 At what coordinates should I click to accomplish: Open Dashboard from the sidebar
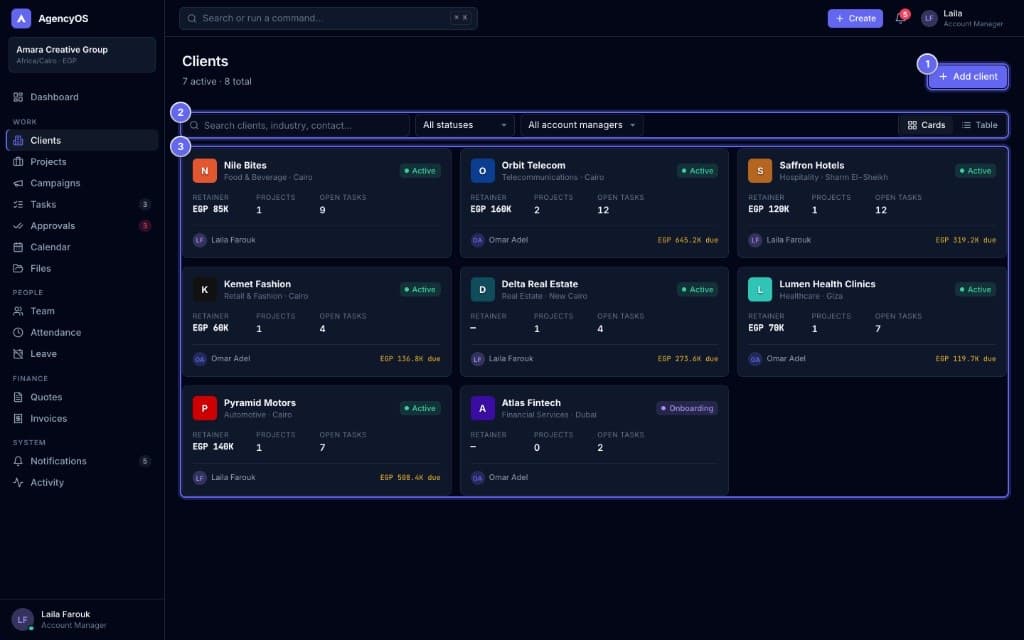pos(82,97)
